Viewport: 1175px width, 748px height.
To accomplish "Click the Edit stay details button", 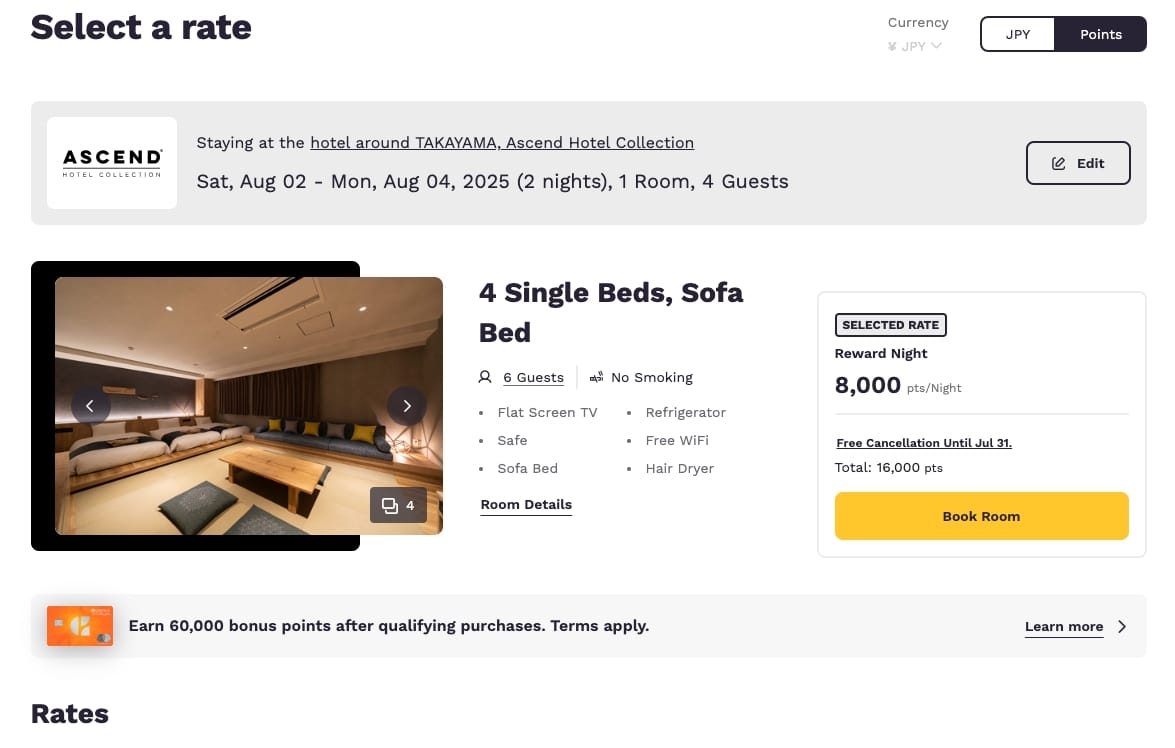I will pos(1078,163).
